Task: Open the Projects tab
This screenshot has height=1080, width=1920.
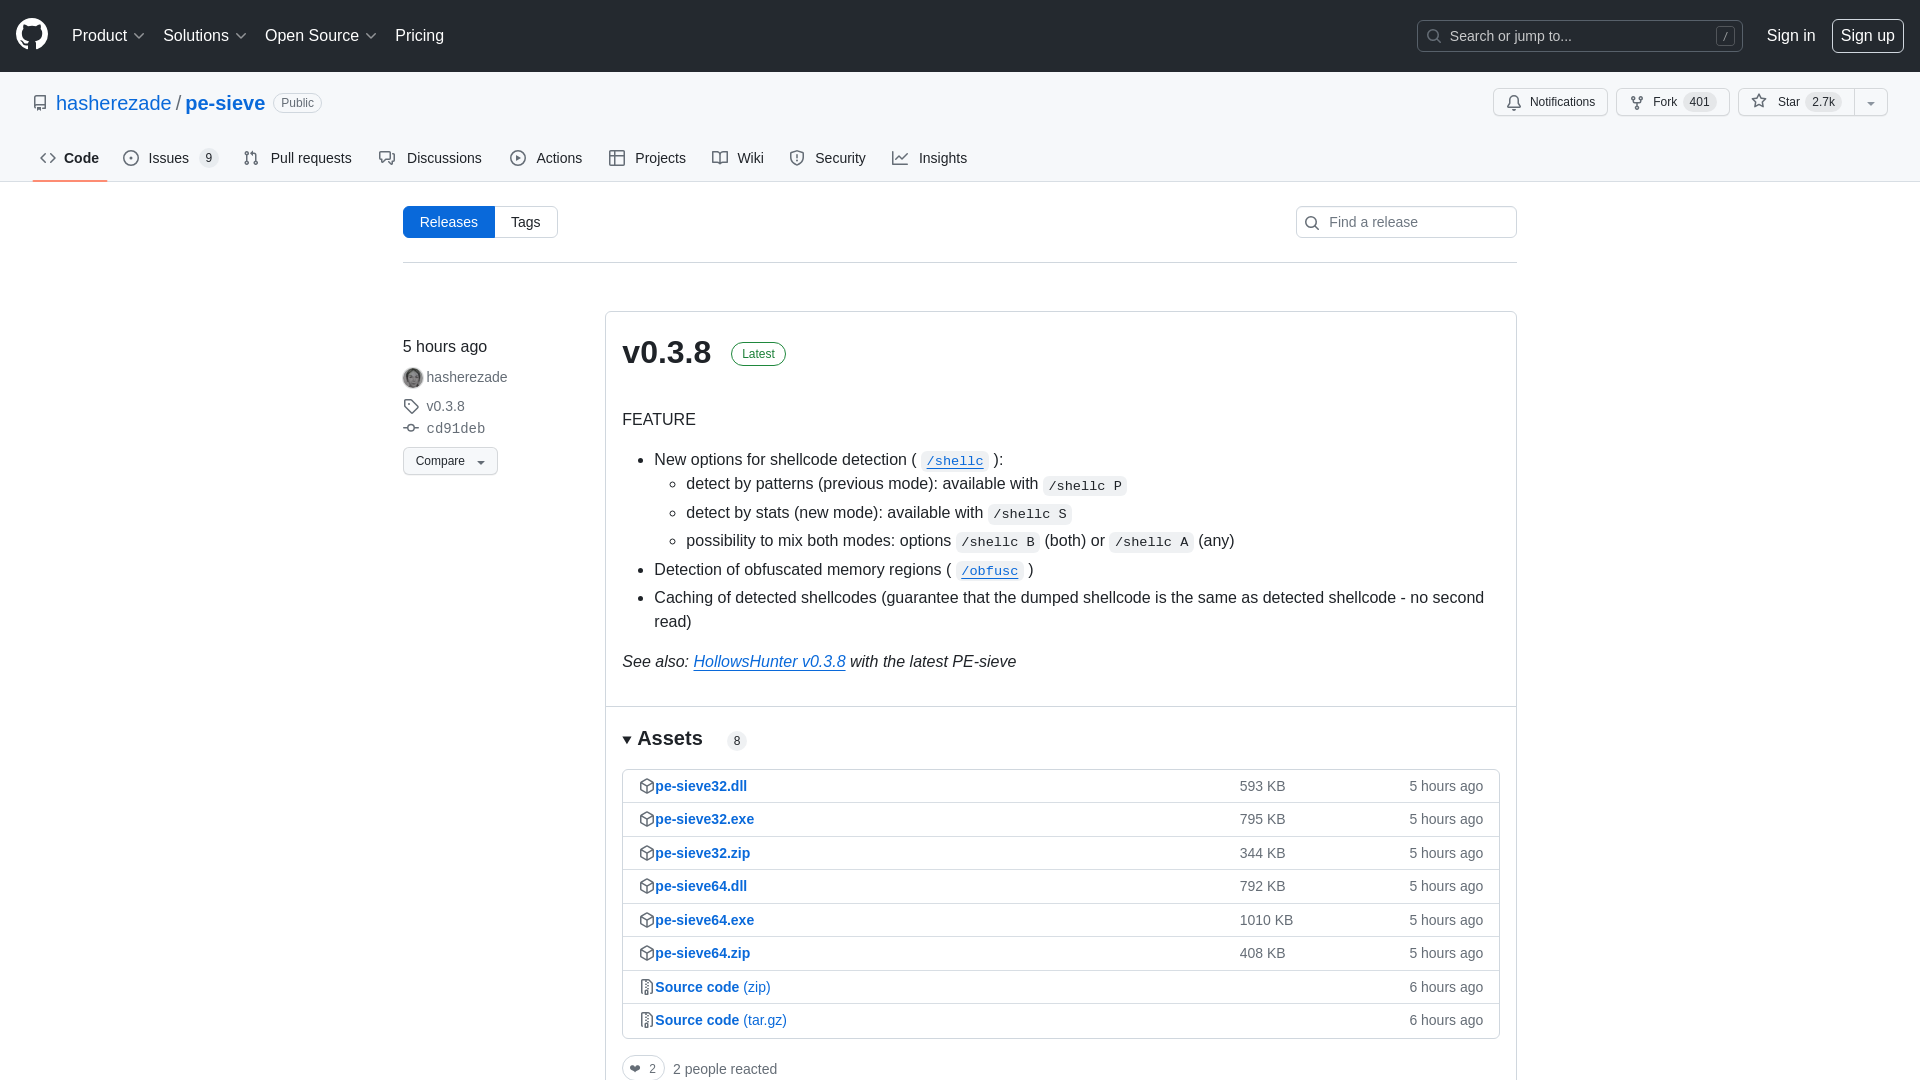Action: click(x=647, y=158)
